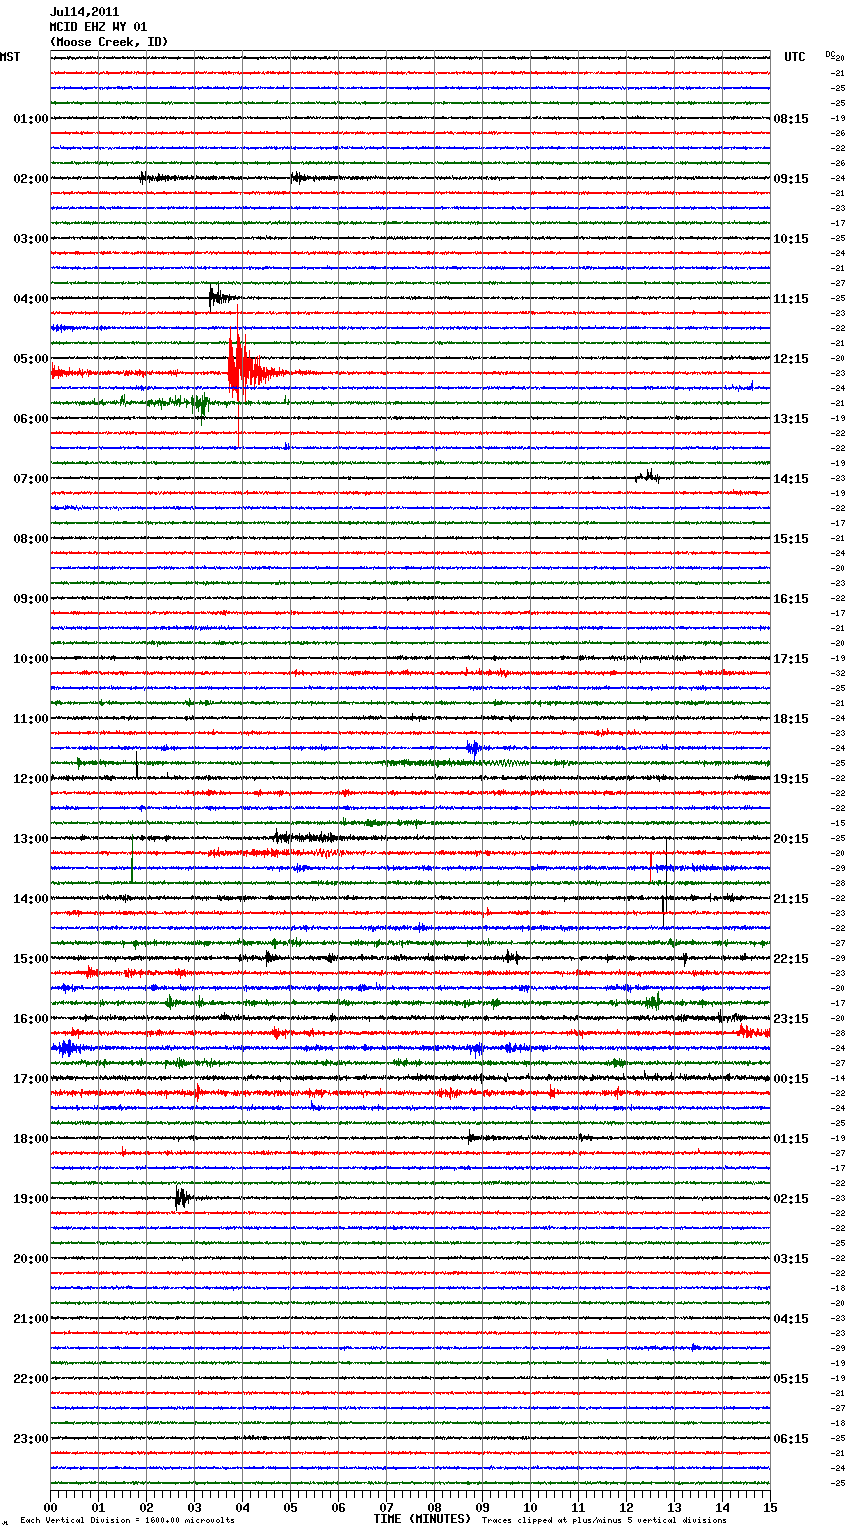This screenshot has width=850, height=1534.
Task: Click the (Moose Creek, ID) location label
Action: pos(109,42)
